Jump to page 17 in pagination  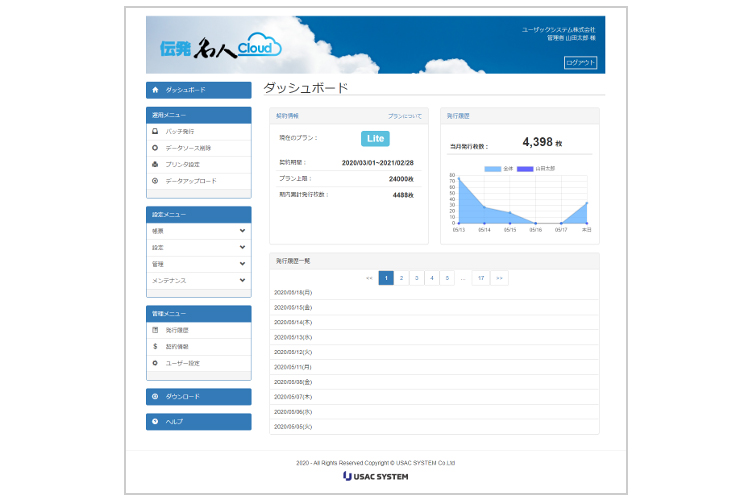tap(480, 278)
